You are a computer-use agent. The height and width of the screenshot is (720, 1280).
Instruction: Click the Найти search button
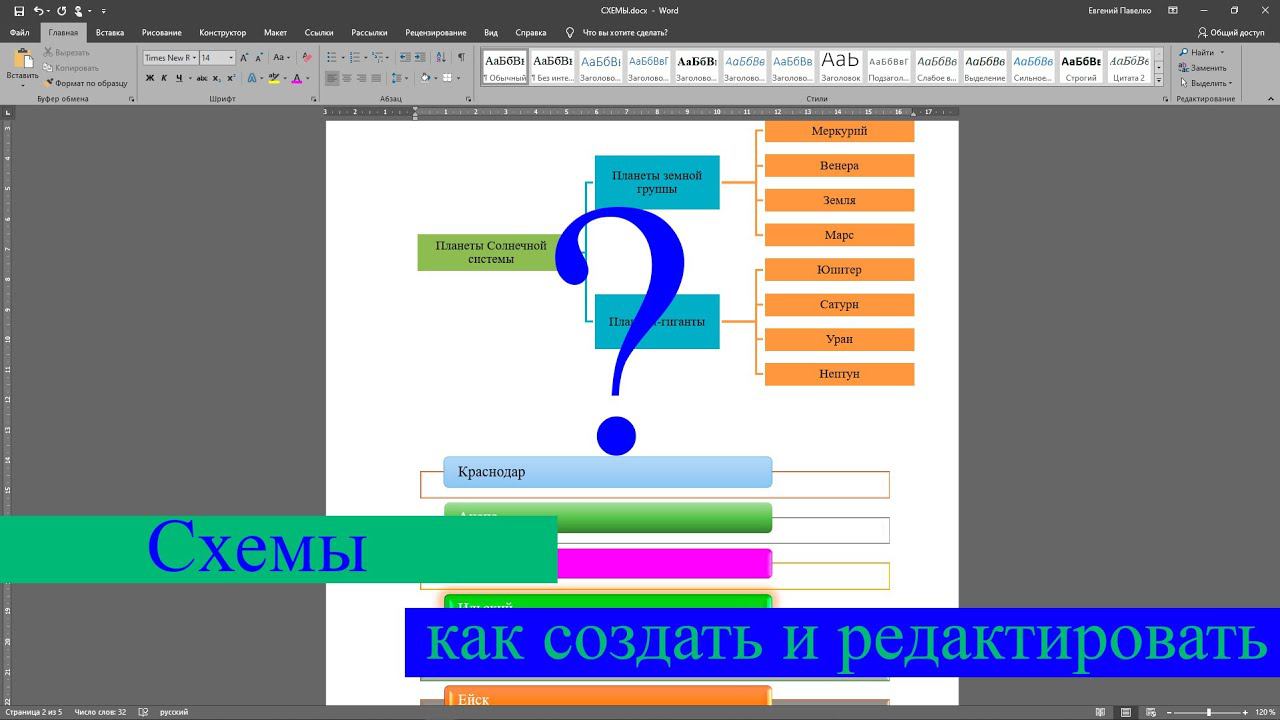tap(1196, 52)
